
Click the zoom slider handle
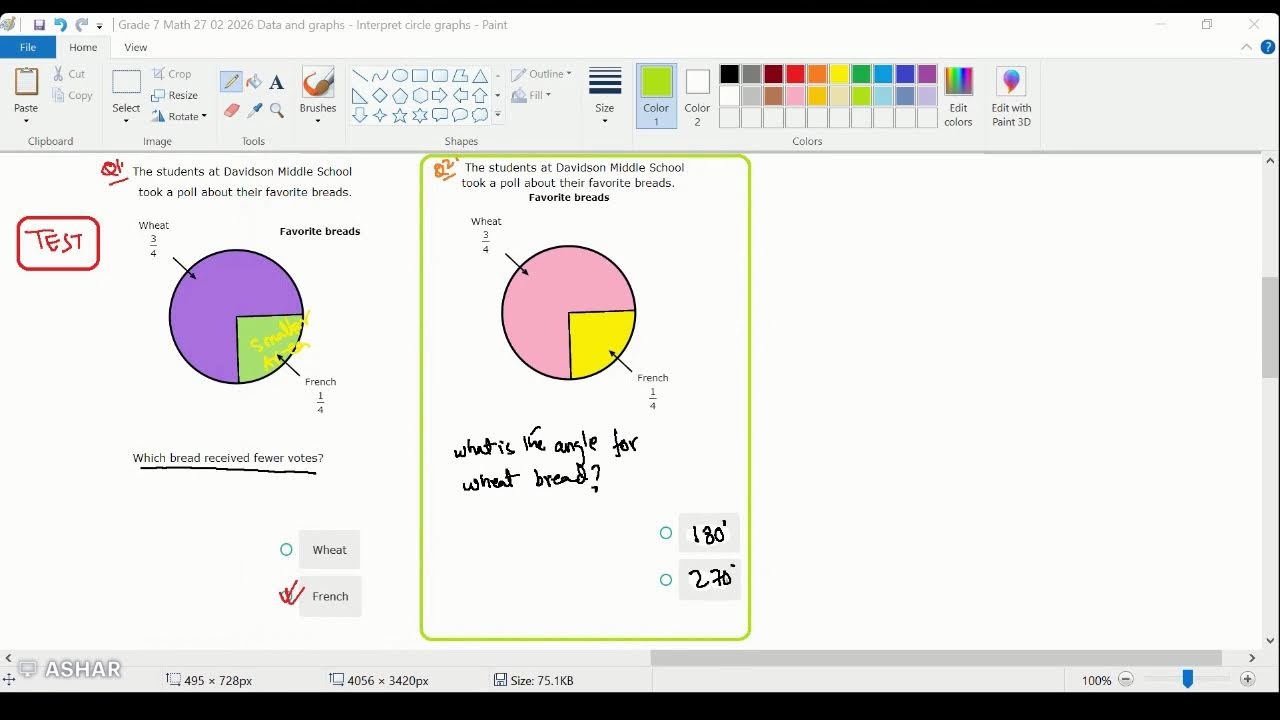point(1187,679)
